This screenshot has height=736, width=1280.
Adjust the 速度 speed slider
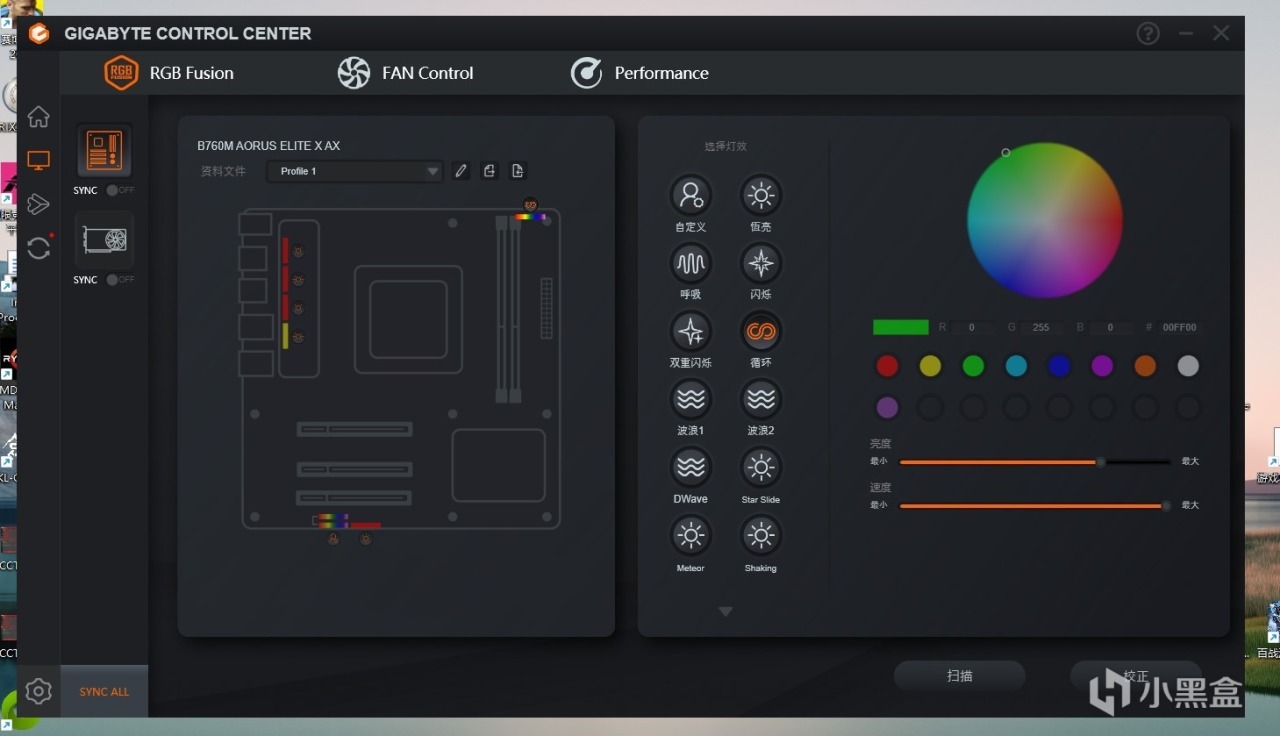coord(1035,506)
